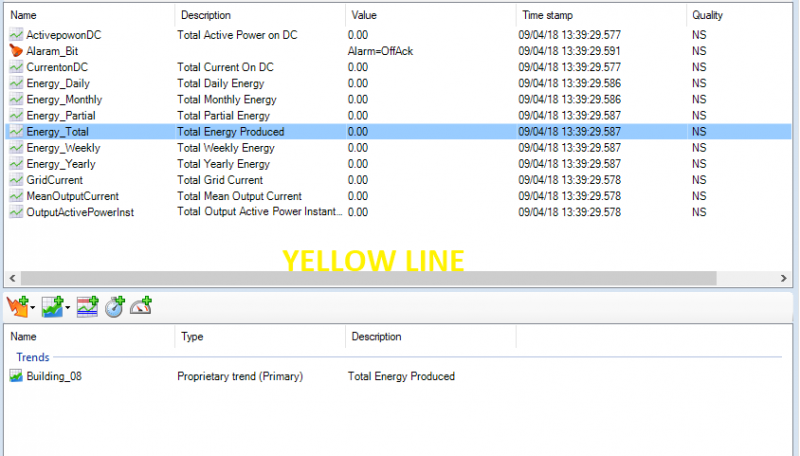800x456 pixels.
Task: Click 'Total Yearly Energy' description
Action: (x=223, y=164)
